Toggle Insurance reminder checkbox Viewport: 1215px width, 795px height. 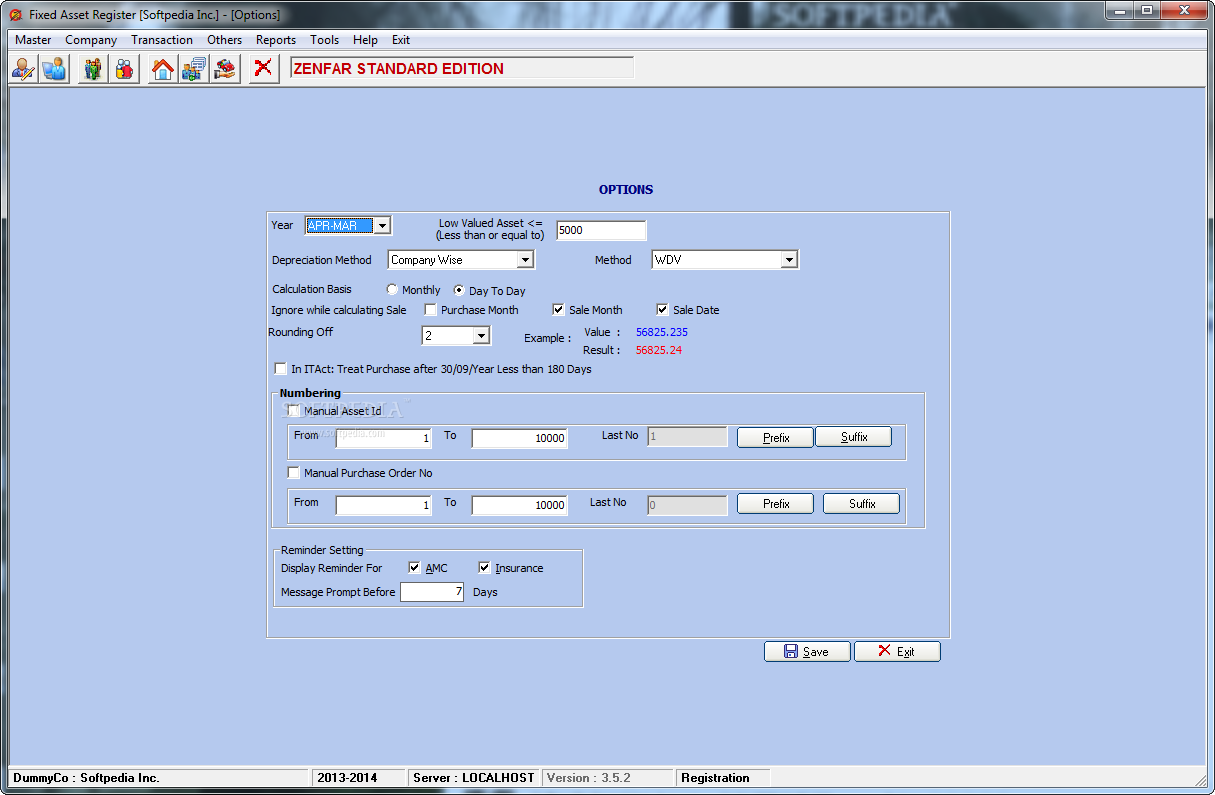click(x=485, y=568)
